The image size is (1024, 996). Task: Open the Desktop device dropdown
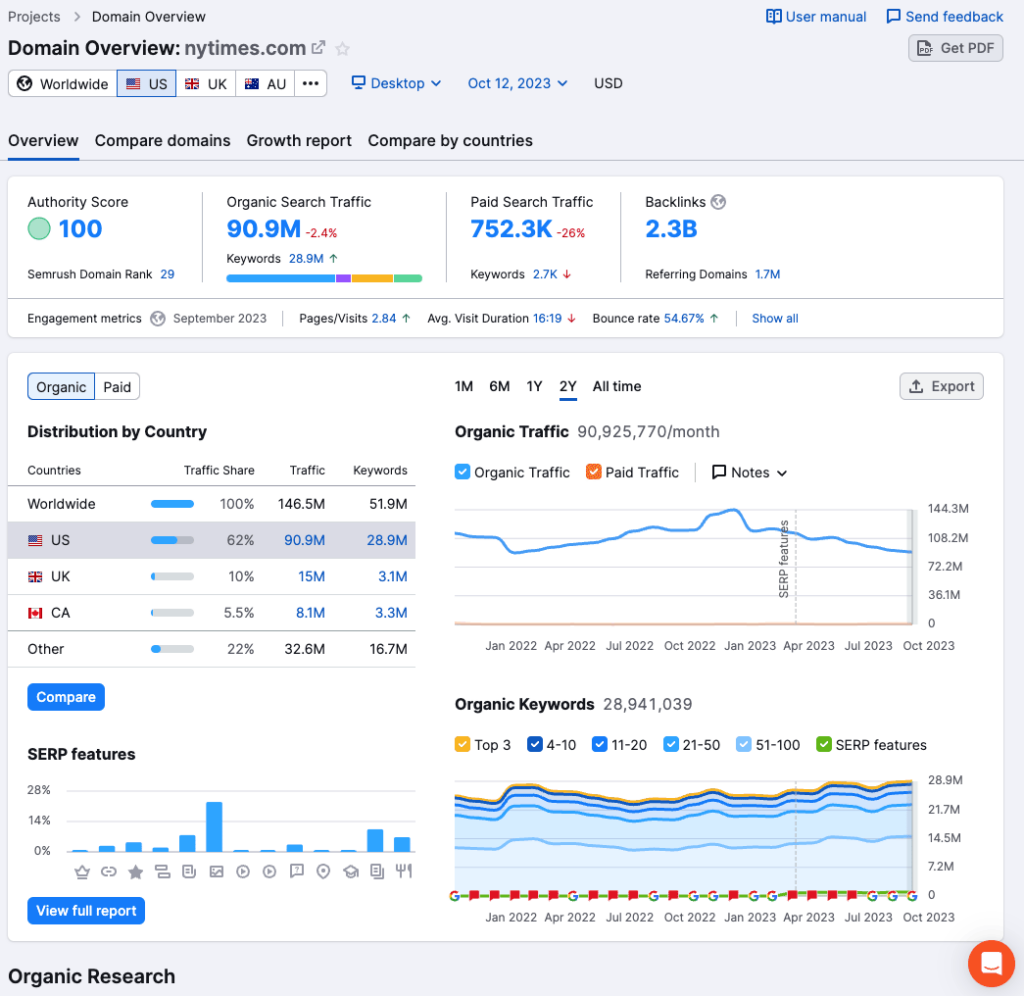tap(396, 83)
